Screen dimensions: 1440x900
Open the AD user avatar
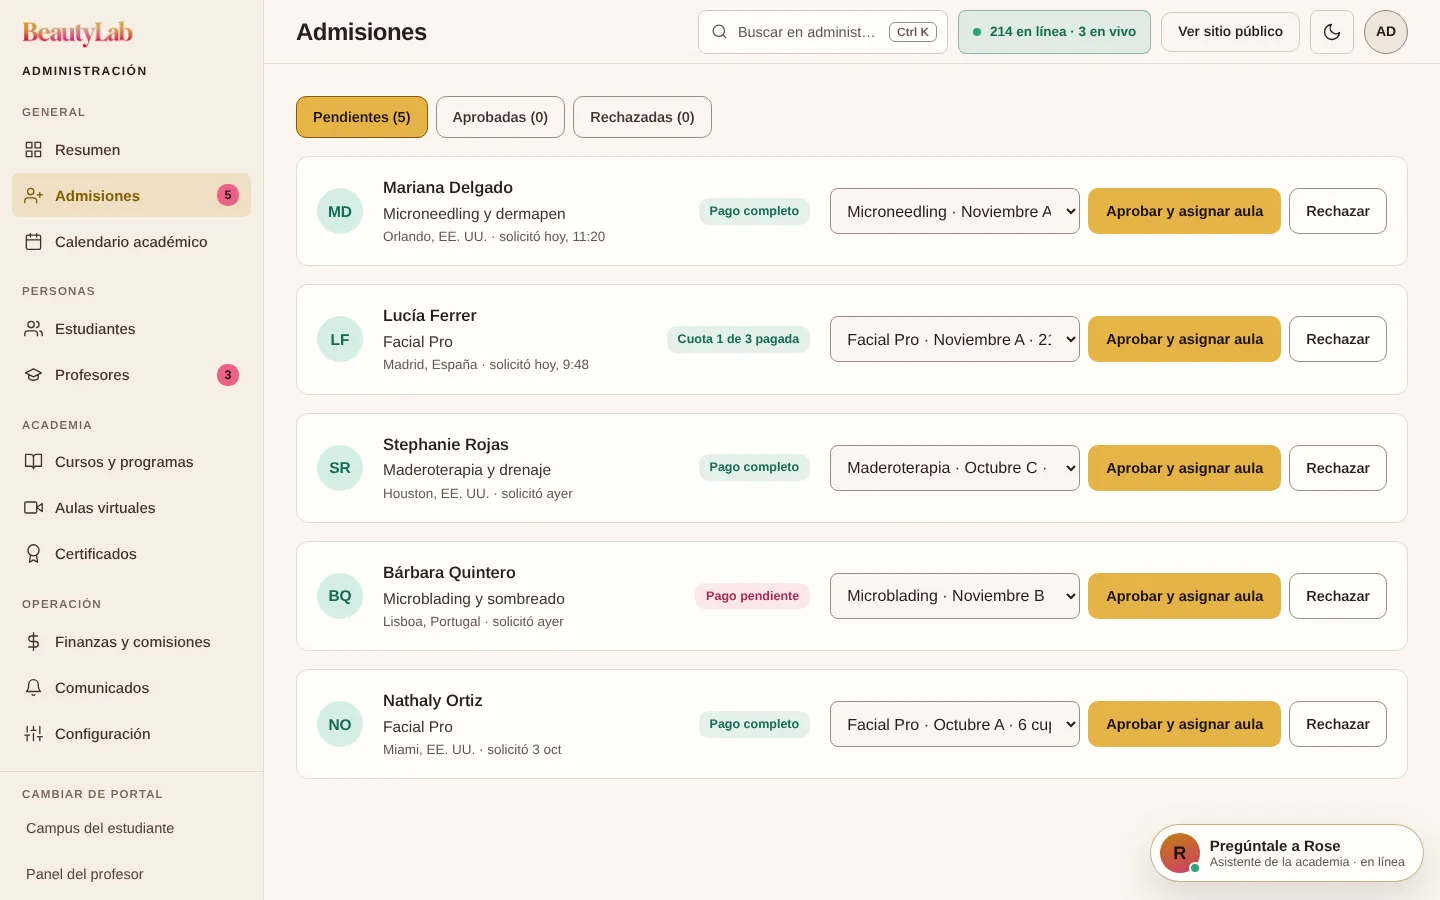click(1386, 32)
